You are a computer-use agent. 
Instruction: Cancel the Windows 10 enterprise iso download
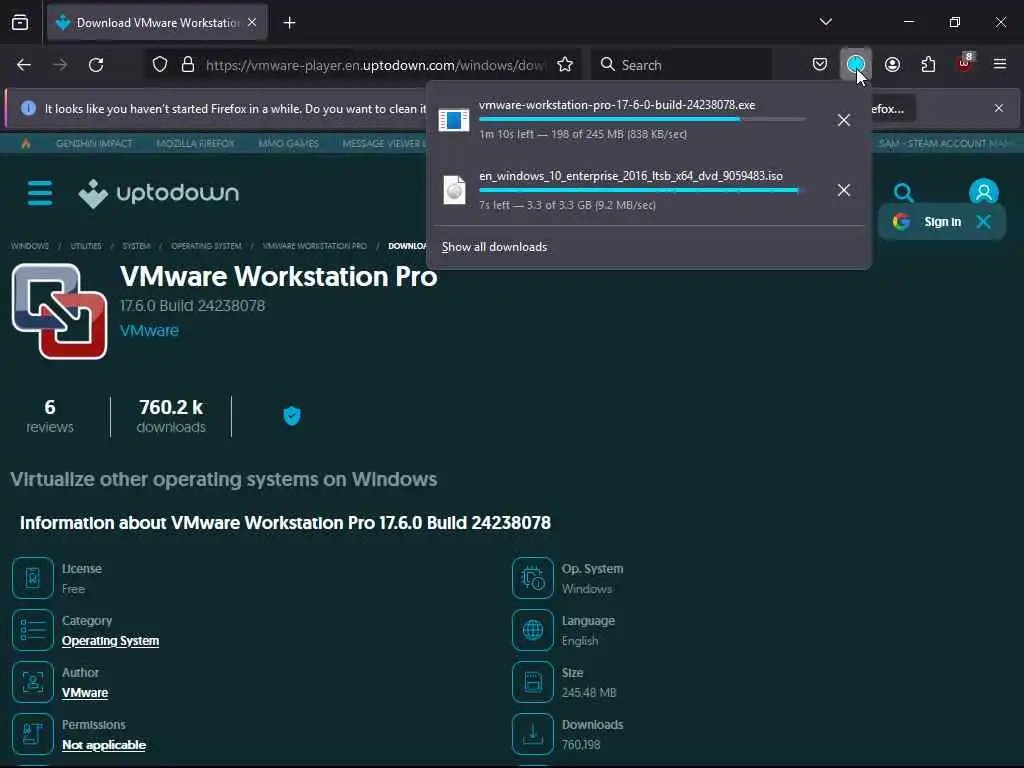click(x=844, y=190)
